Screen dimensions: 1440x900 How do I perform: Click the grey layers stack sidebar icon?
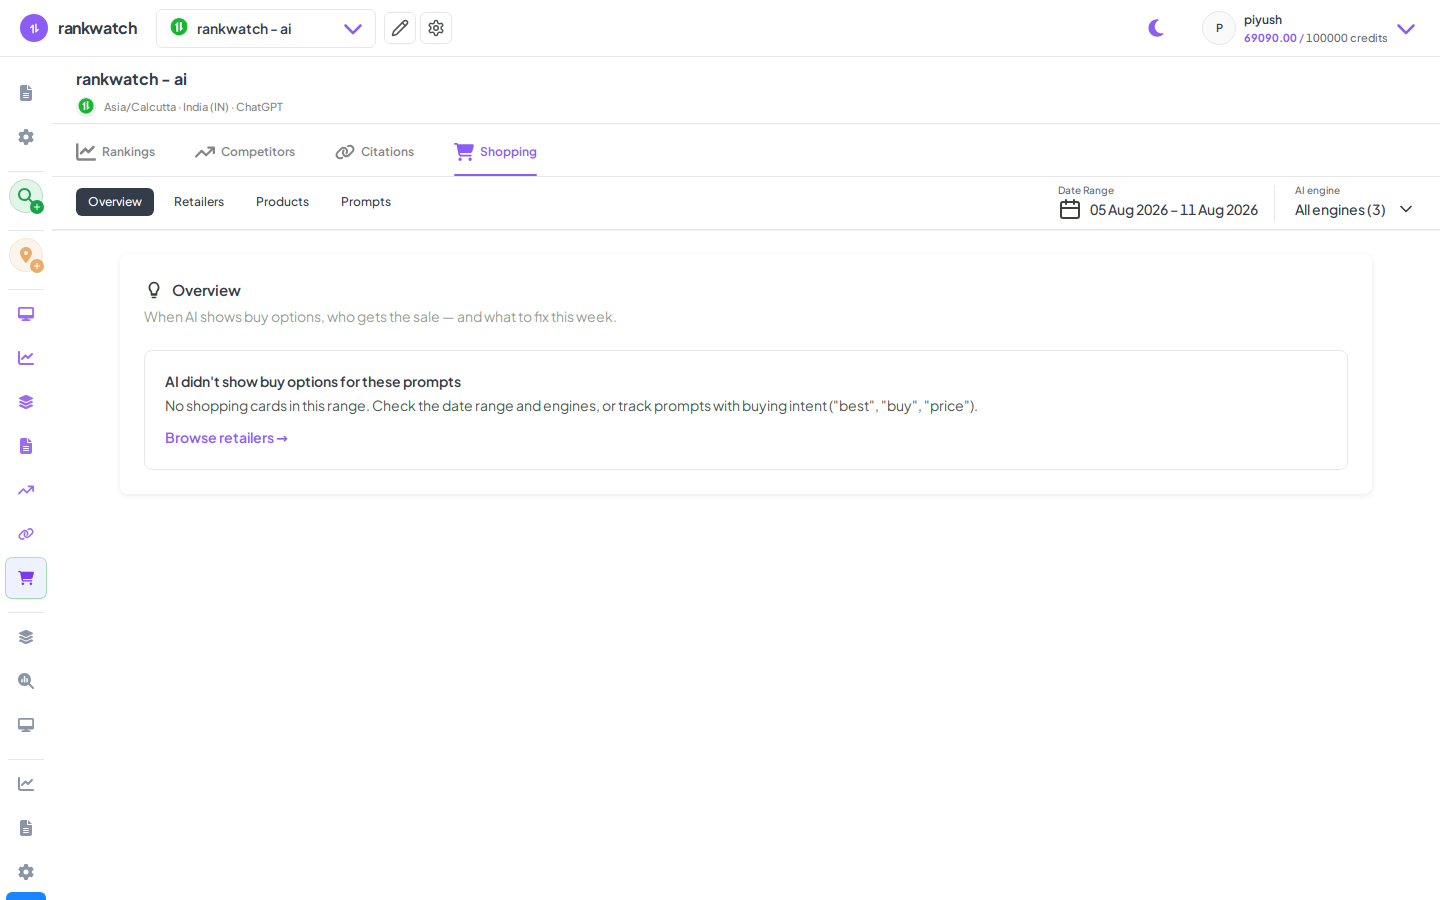(26, 637)
